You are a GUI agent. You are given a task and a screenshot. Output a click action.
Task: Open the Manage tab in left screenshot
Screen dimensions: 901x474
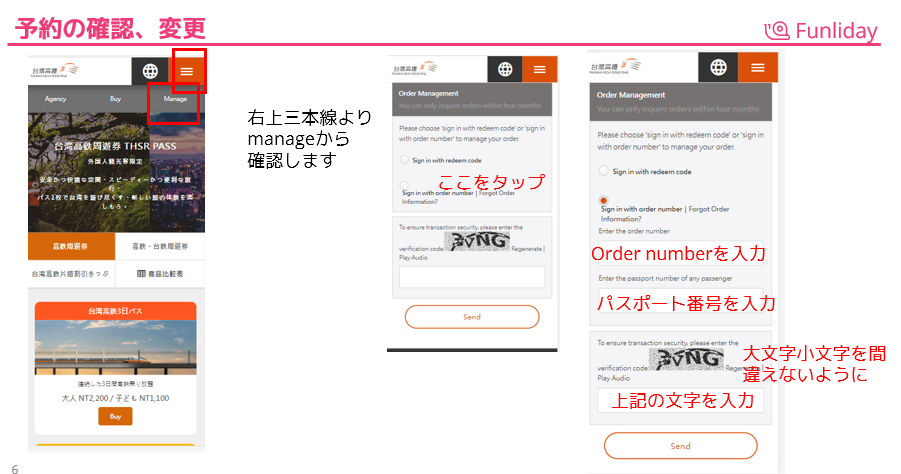[175, 99]
